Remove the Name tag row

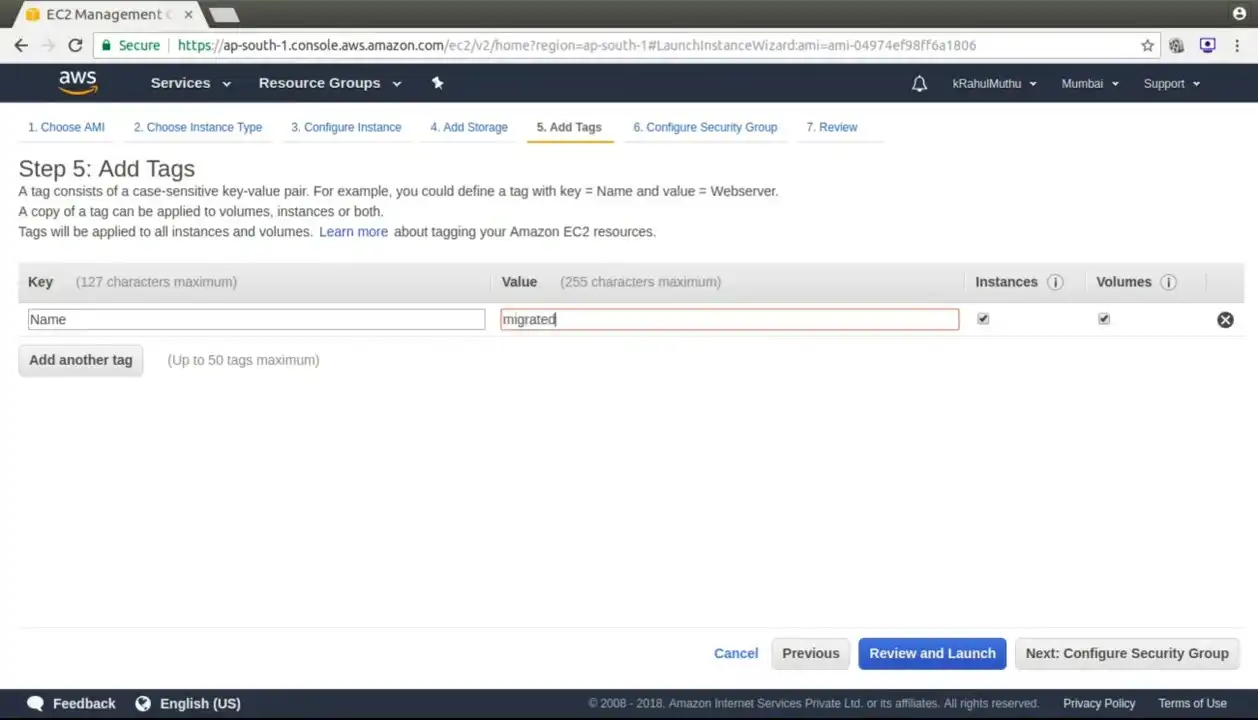point(1225,320)
